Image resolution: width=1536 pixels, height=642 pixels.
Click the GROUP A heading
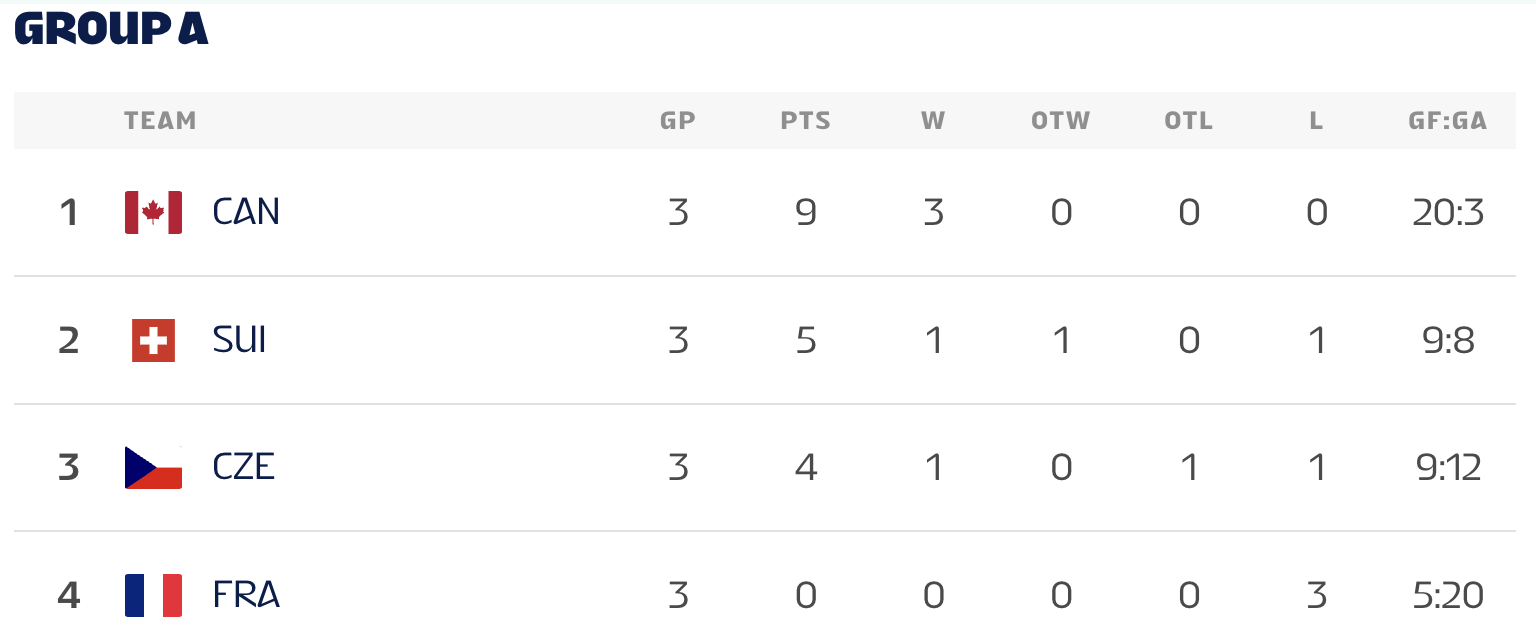[111, 30]
